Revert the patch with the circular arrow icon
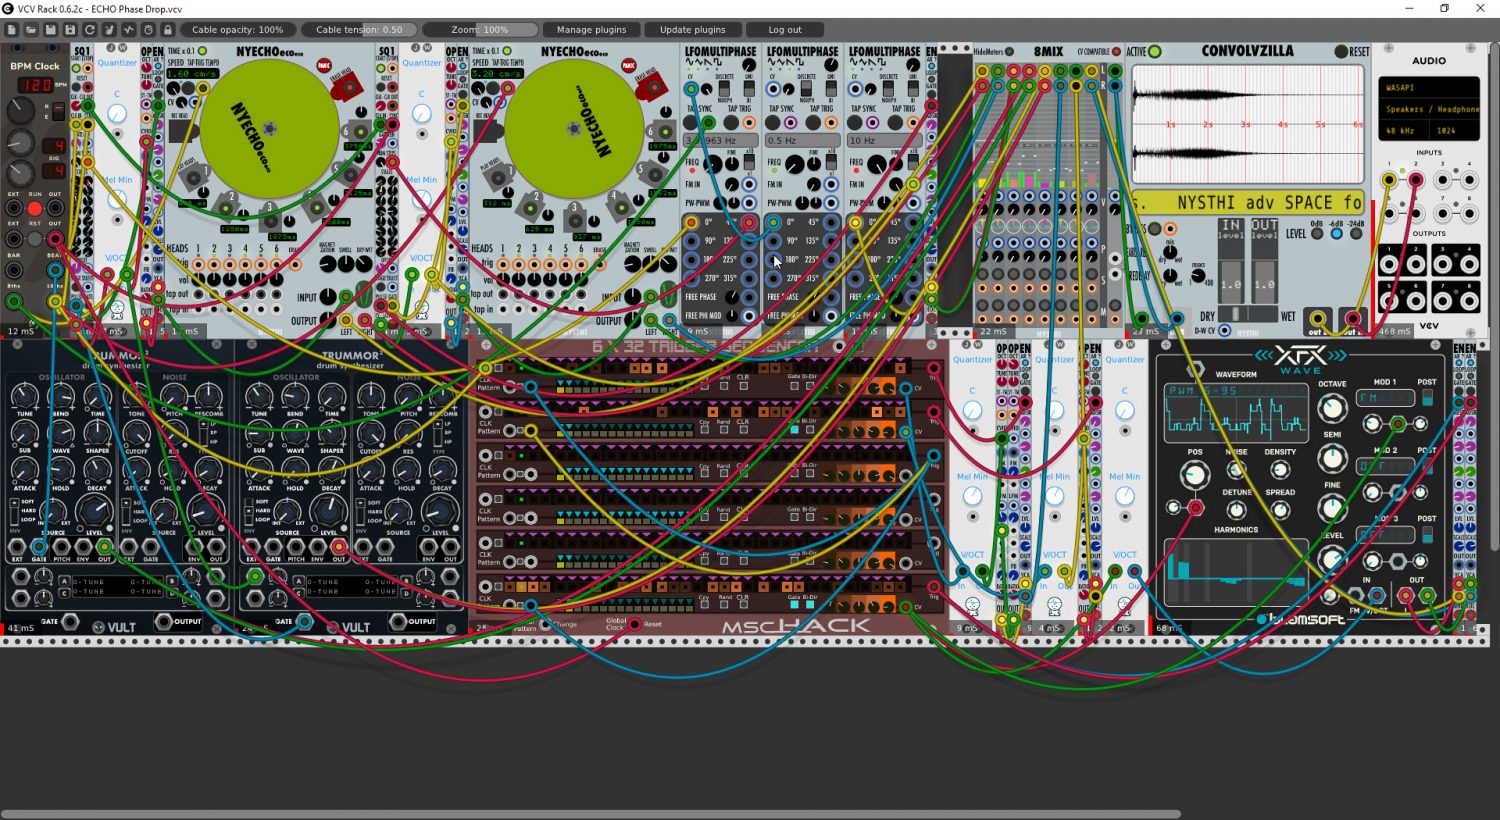Image resolution: width=1500 pixels, height=820 pixels. tap(90, 30)
